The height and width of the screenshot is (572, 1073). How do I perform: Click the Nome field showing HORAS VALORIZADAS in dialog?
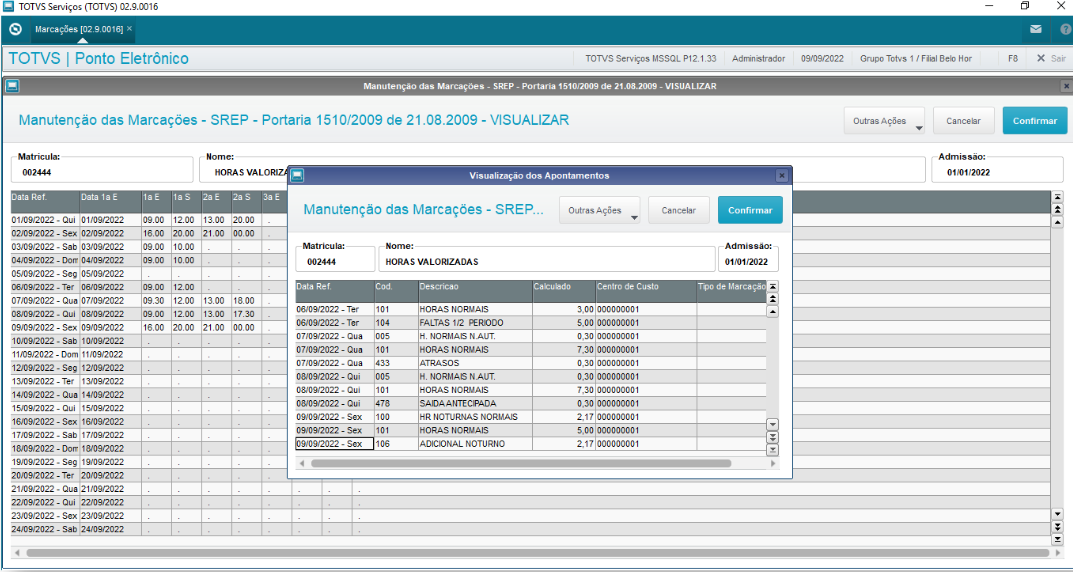tap(546, 261)
